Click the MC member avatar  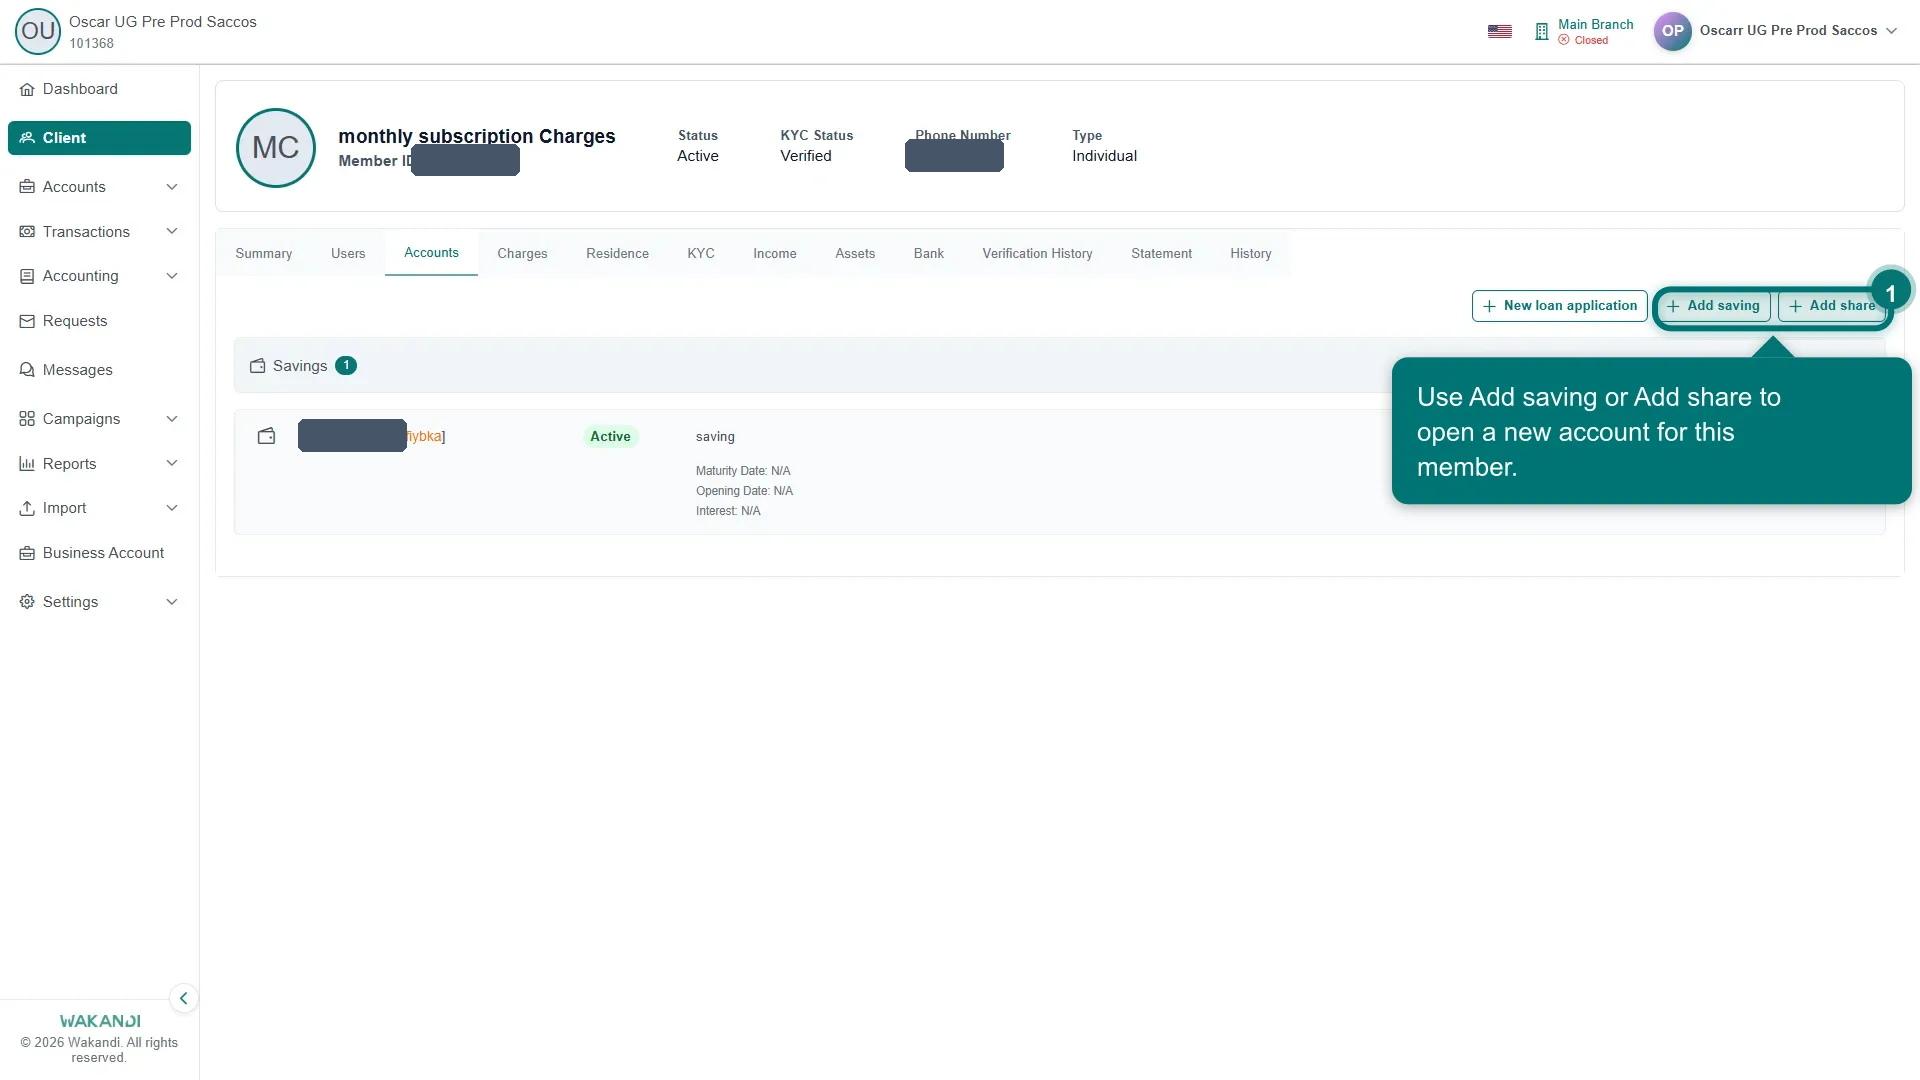[x=276, y=148]
